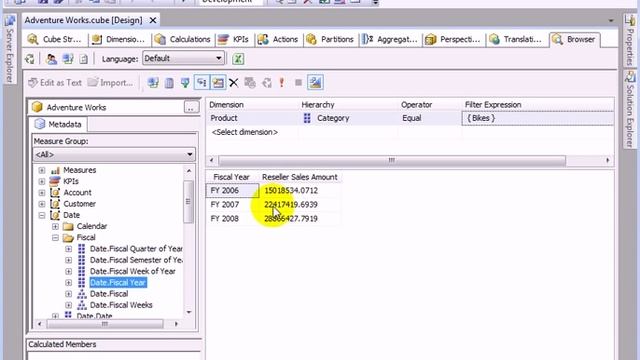Close the Adventure Works.cube design tab

click(x=153, y=20)
